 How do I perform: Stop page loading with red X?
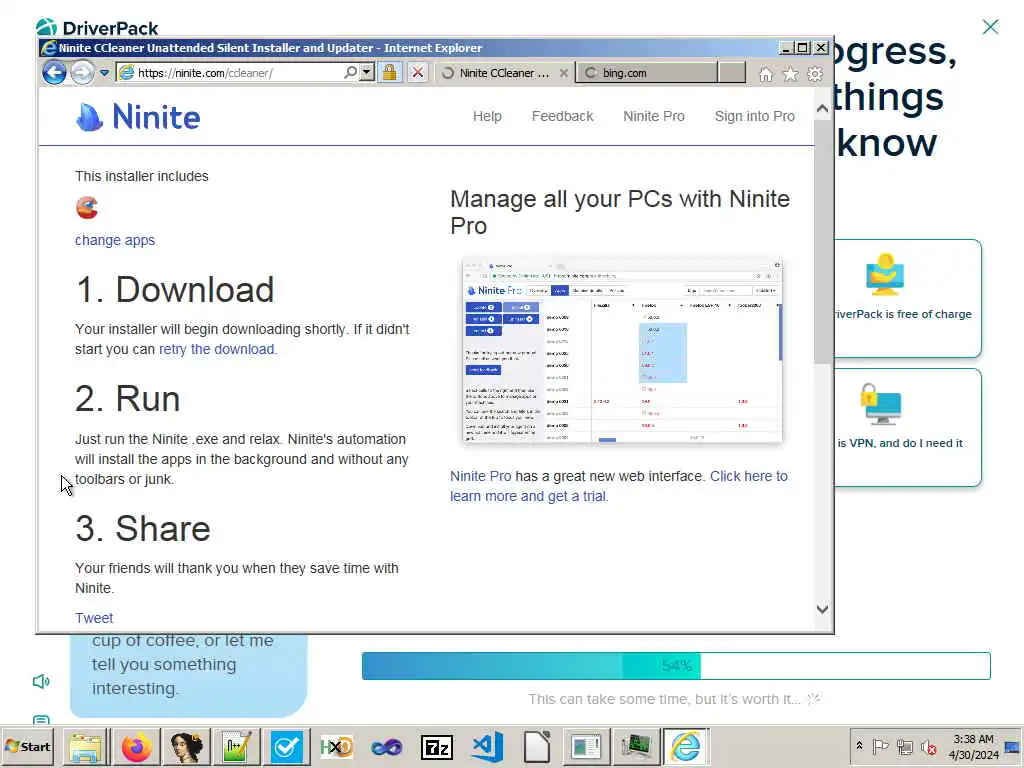pos(418,72)
